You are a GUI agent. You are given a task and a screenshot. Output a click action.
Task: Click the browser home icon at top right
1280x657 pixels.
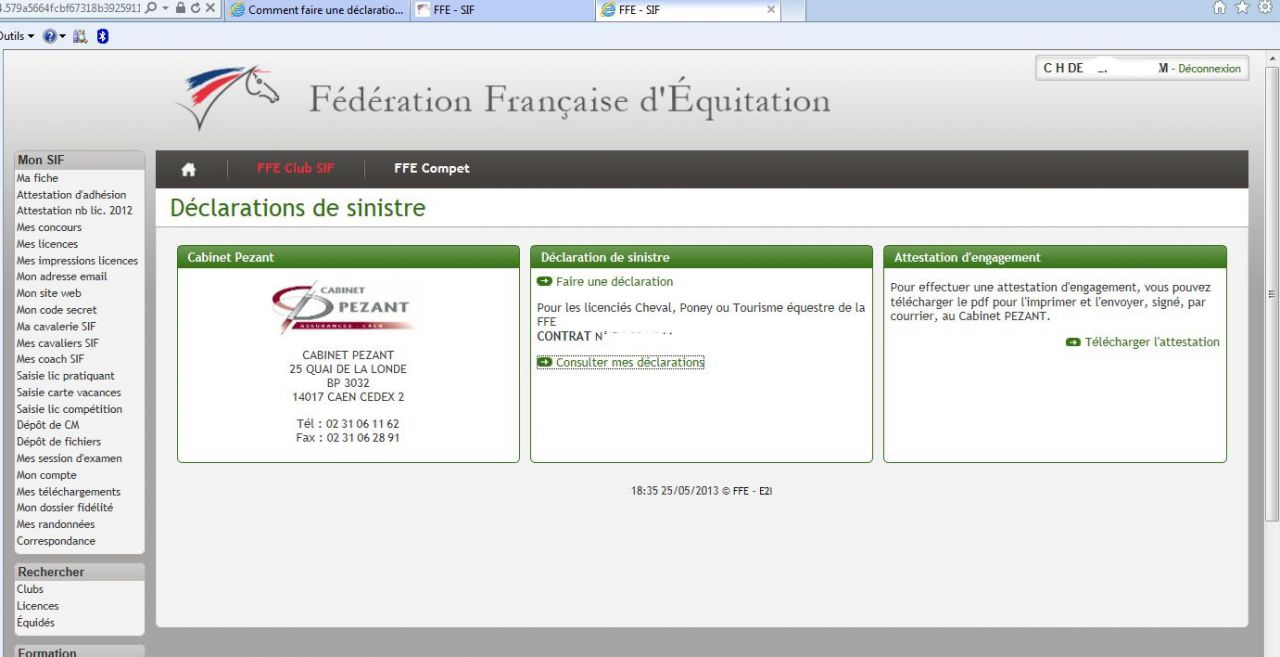[x=1219, y=8]
